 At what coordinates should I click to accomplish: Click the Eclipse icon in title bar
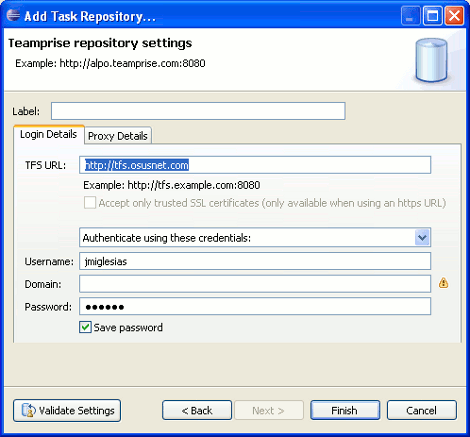pos(13,15)
